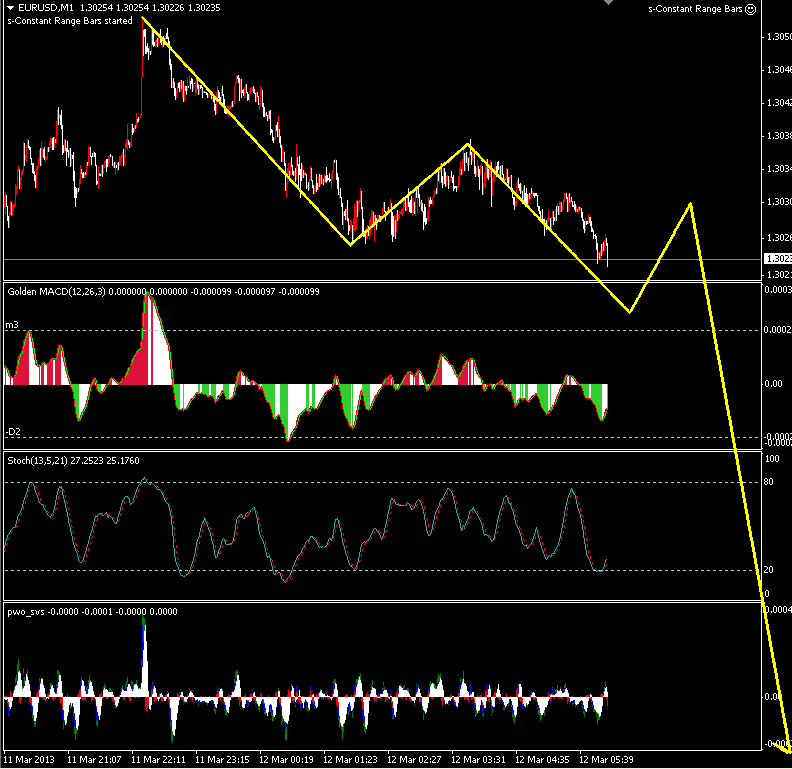Click the chart shift triangle marker at top

click(x=608, y=3)
